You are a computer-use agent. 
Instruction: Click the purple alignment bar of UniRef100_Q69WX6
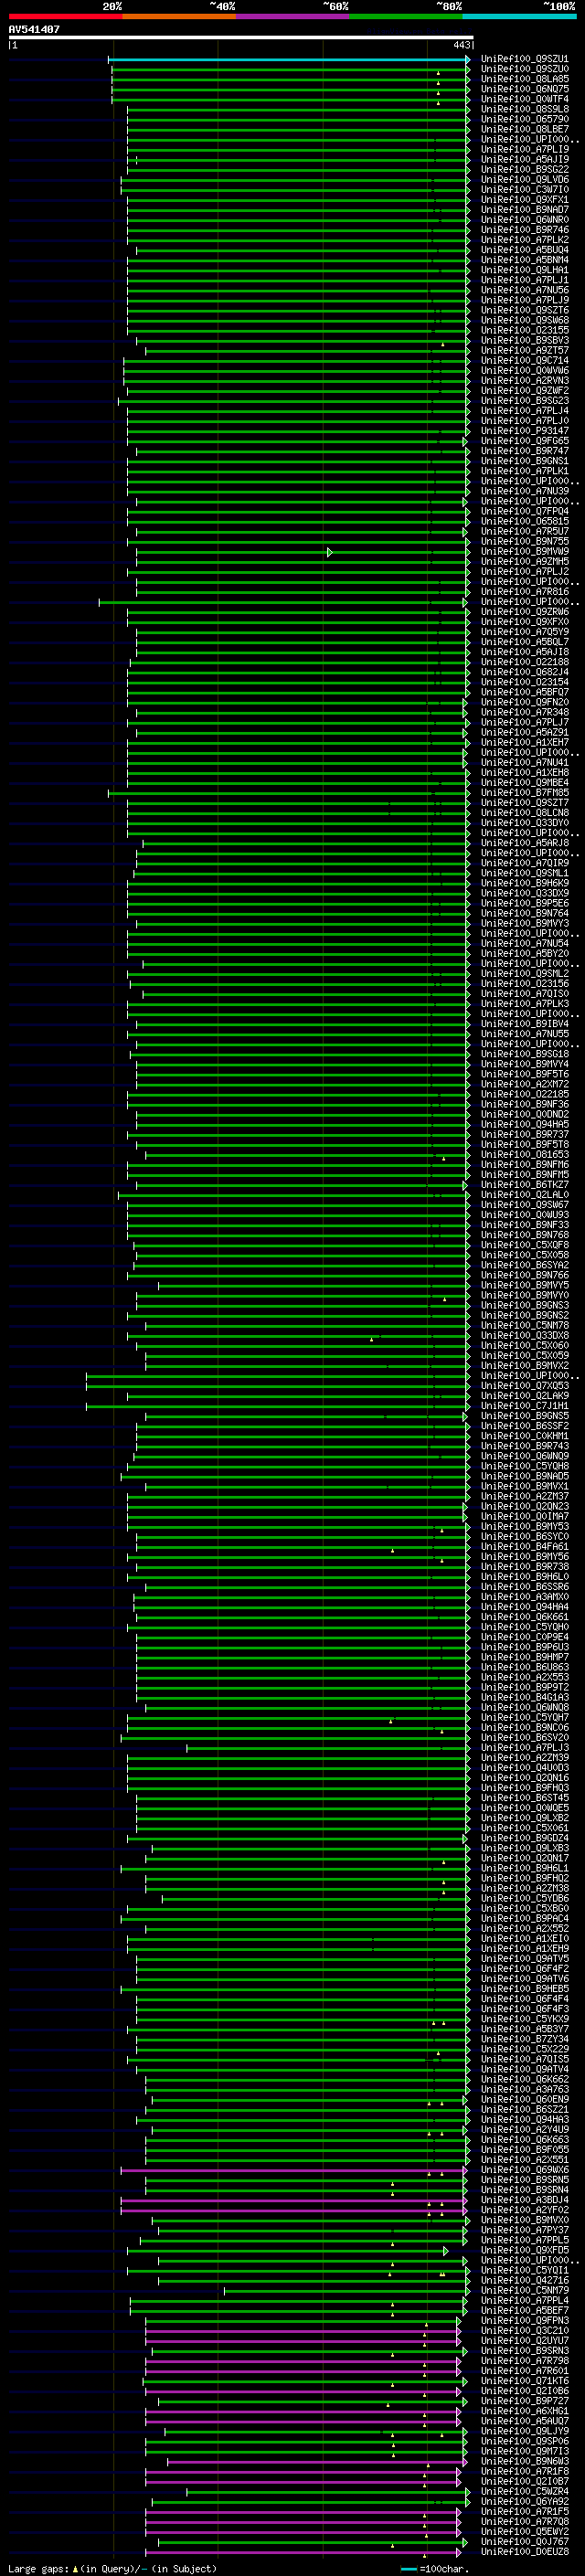pos(293,2170)
